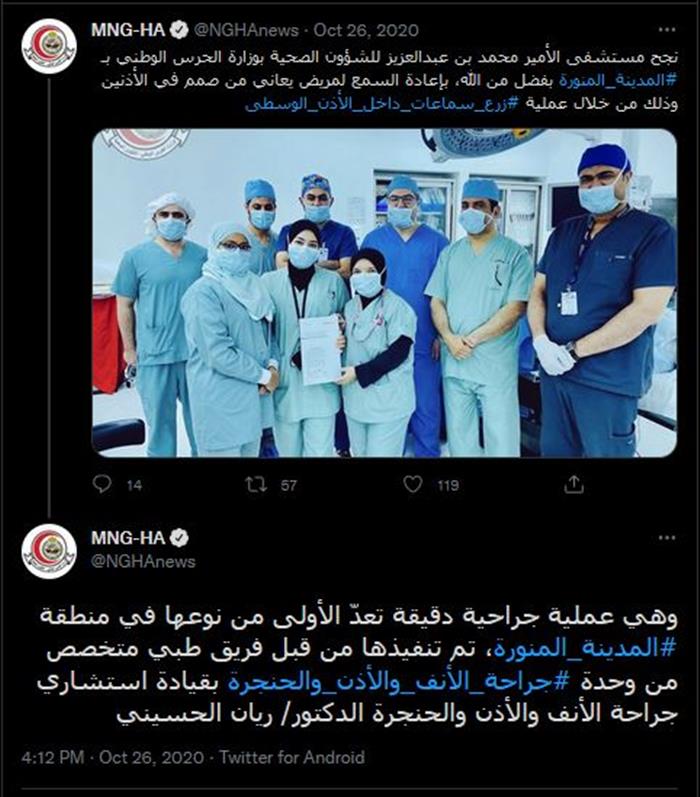The width and height of the screenshot is (700, 797).
Task: Click the 4:12 PM timestamp of second tweet
Action: click(x=53, y=757)
